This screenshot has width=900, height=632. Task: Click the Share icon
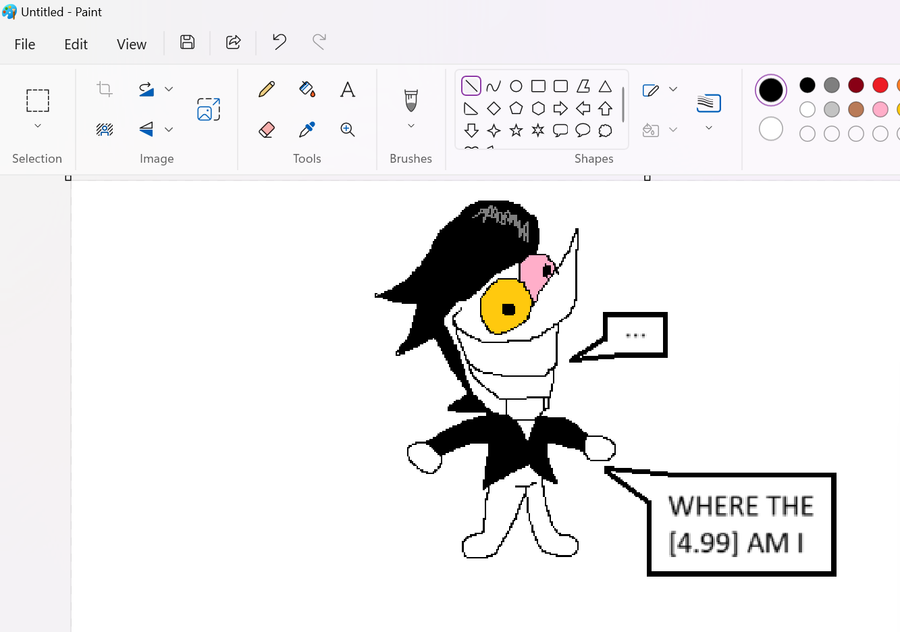tap(233, 42)
